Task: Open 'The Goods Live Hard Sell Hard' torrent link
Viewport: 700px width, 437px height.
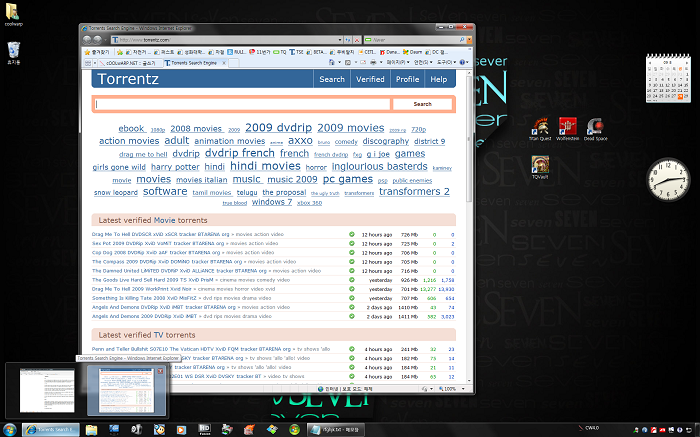Action: (x=153, y=280)
